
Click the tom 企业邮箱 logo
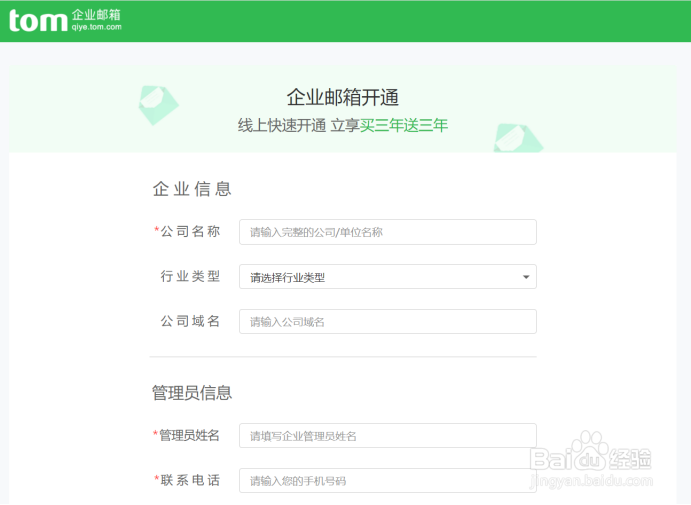[x=65, y=21]
